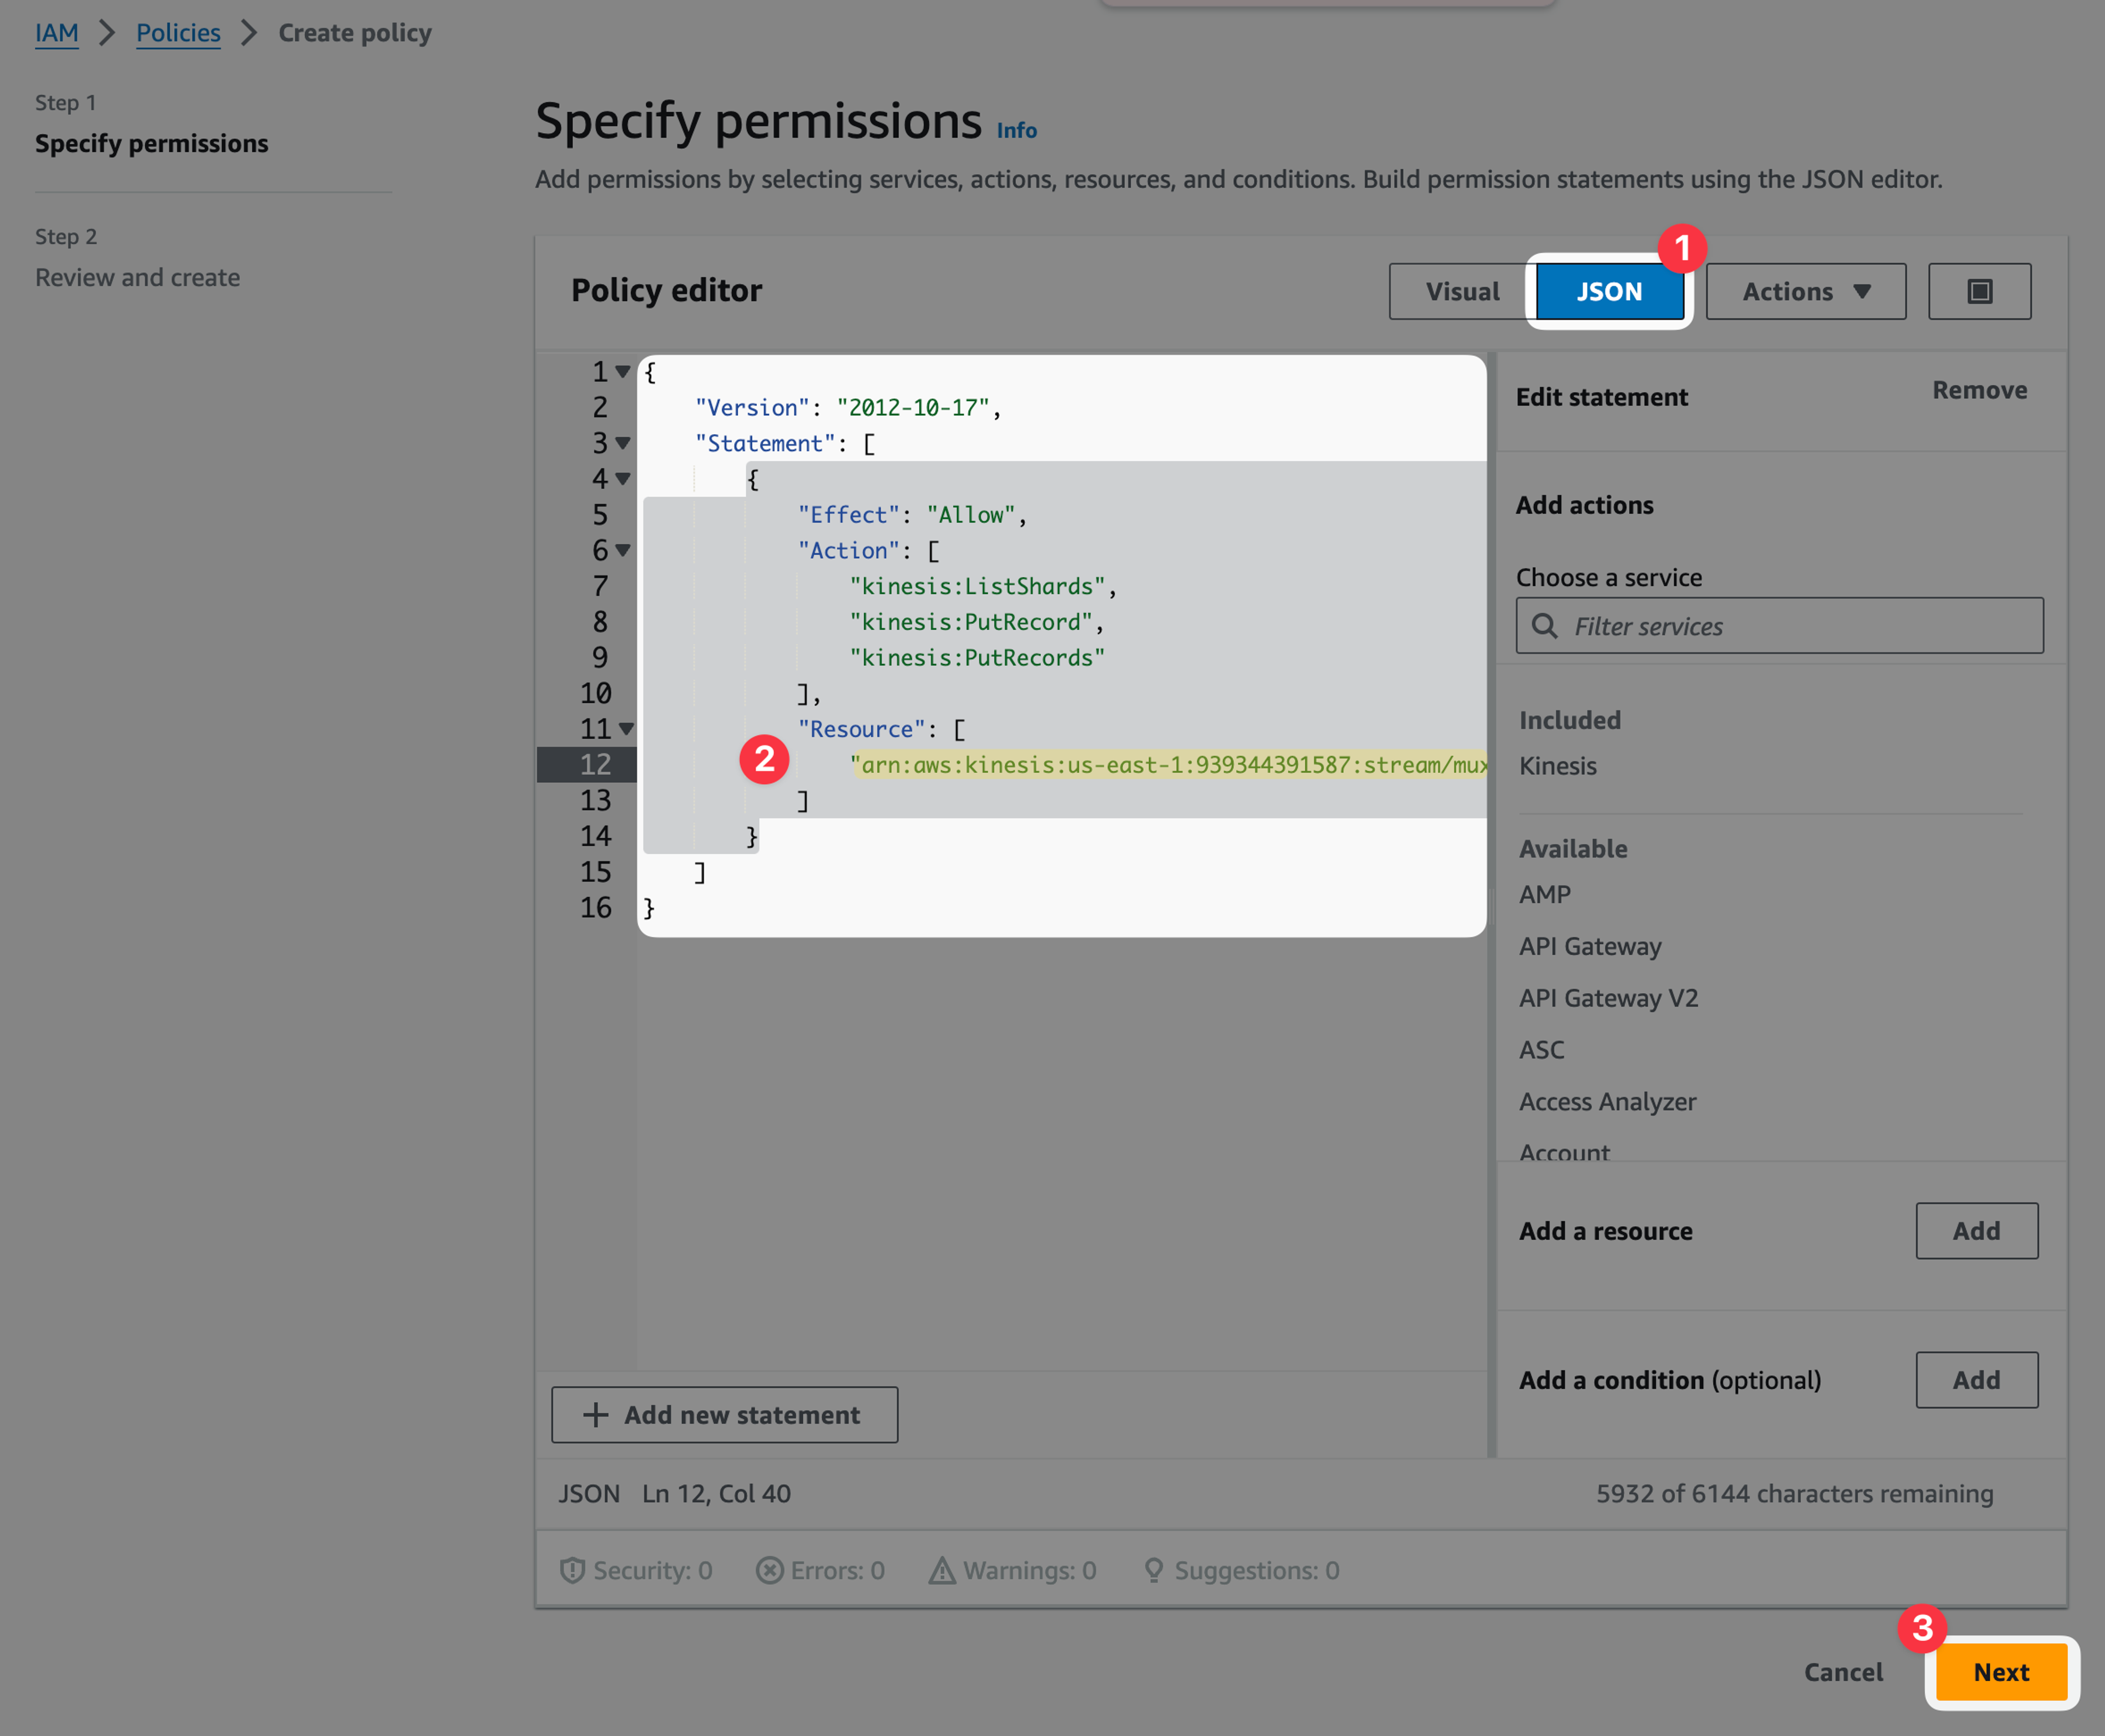Click Add next to Add a condition

point(1976,1379)
